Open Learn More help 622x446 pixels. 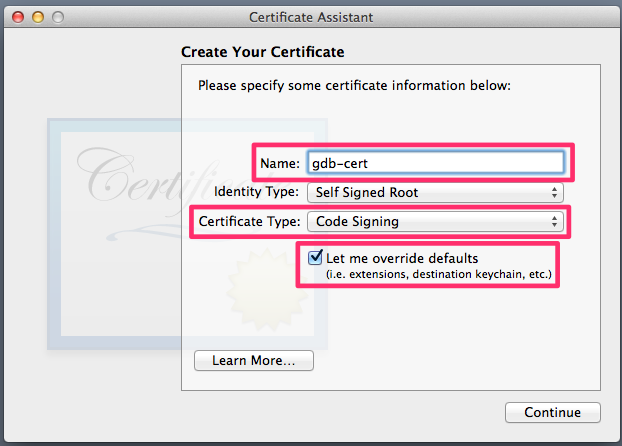pos(254,360)
